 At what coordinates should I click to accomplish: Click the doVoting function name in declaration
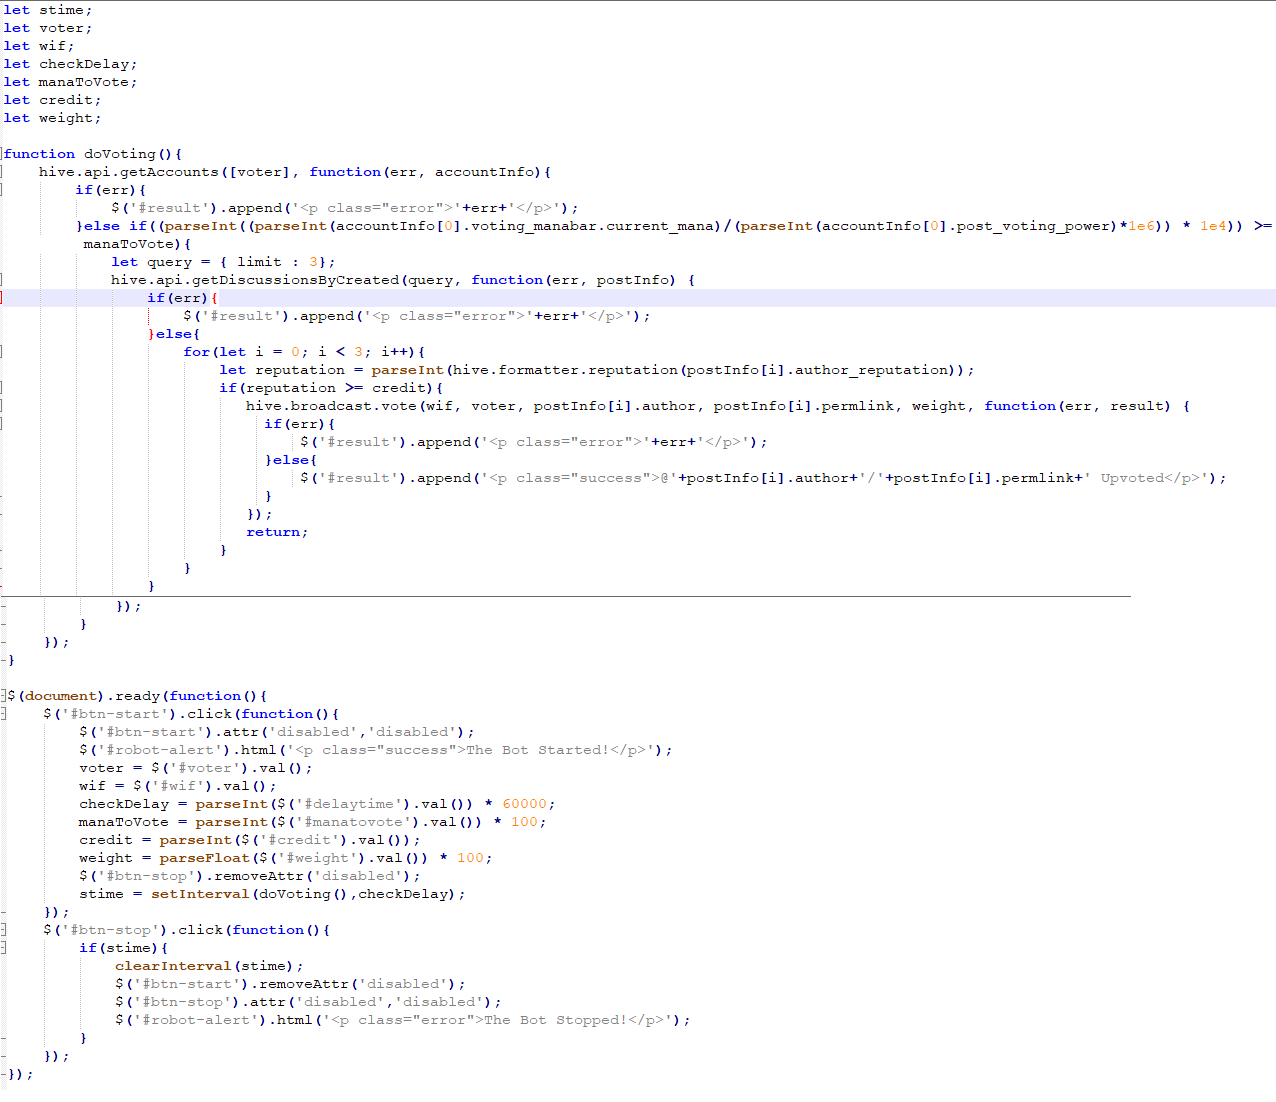point(120,154)
